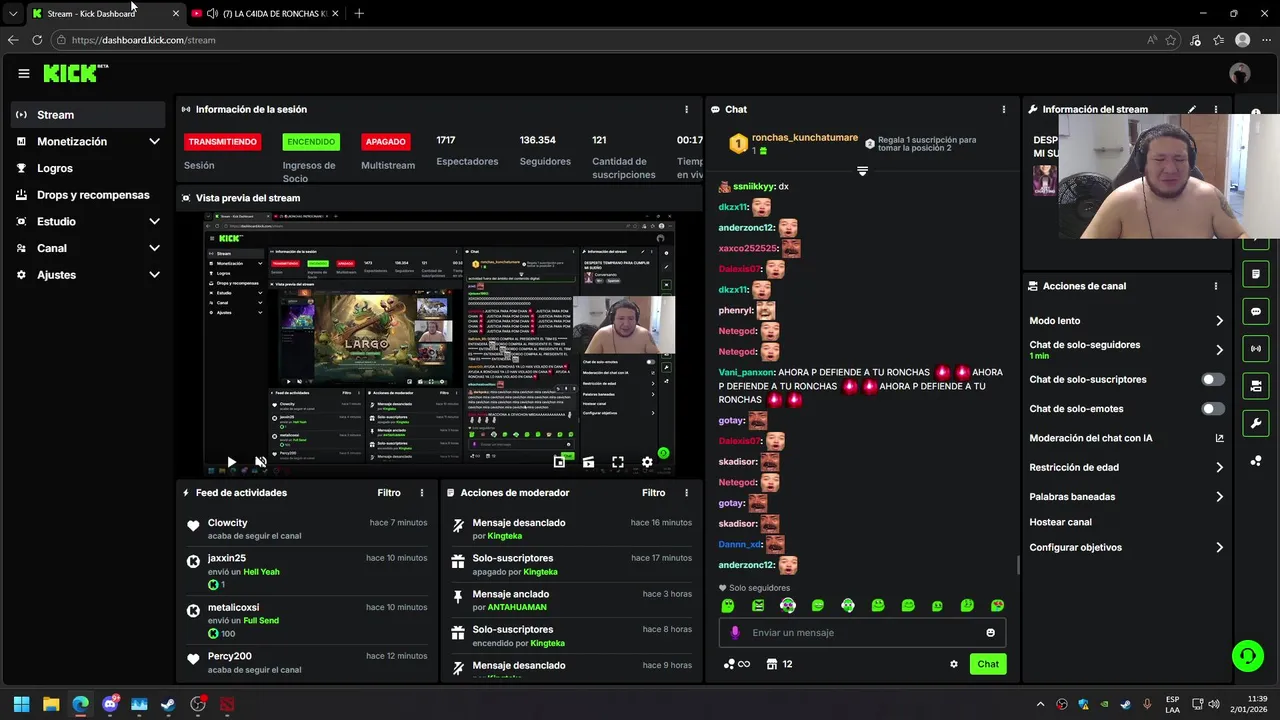Open the Chat panel three-dot menu
Viewport: 1280px width, 720px height.
(x=1004, y=109)
